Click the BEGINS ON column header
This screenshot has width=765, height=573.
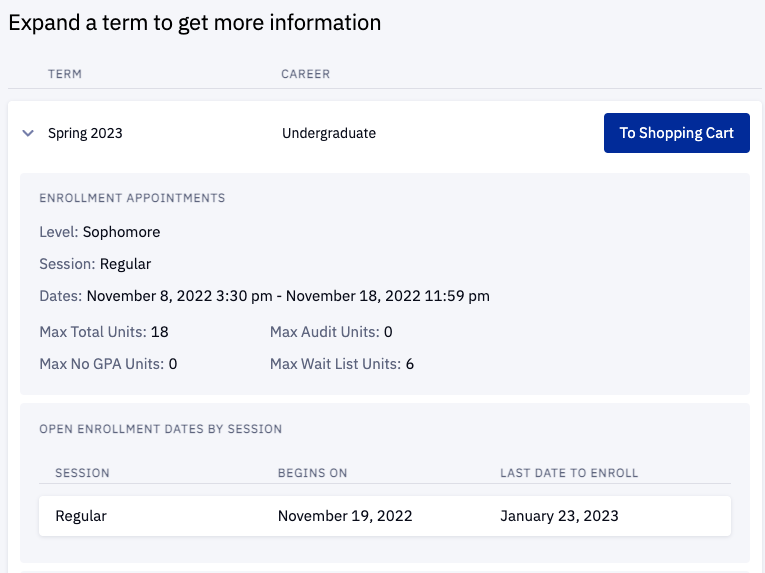pyautogui.click(x=312, y=473)
